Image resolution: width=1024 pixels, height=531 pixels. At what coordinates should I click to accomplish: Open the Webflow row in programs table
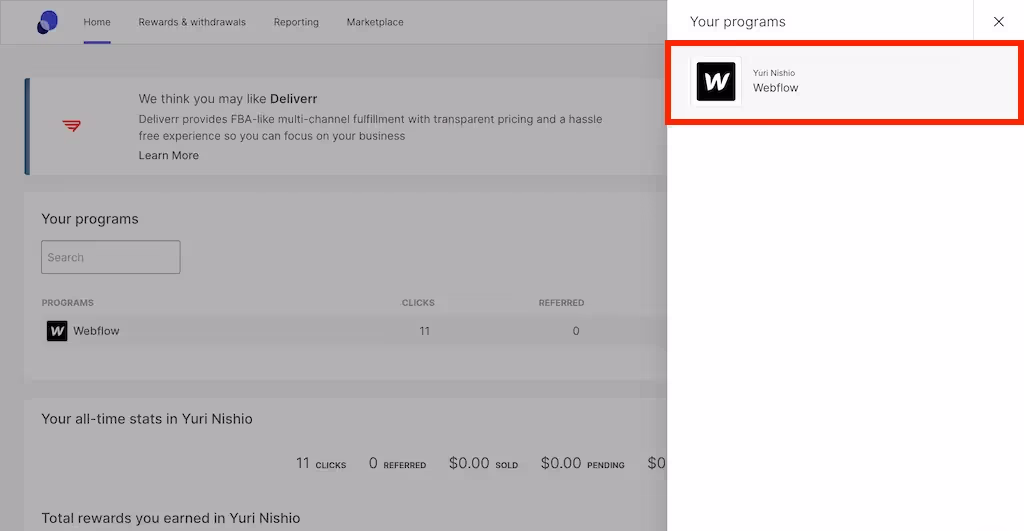pos(353,331)
